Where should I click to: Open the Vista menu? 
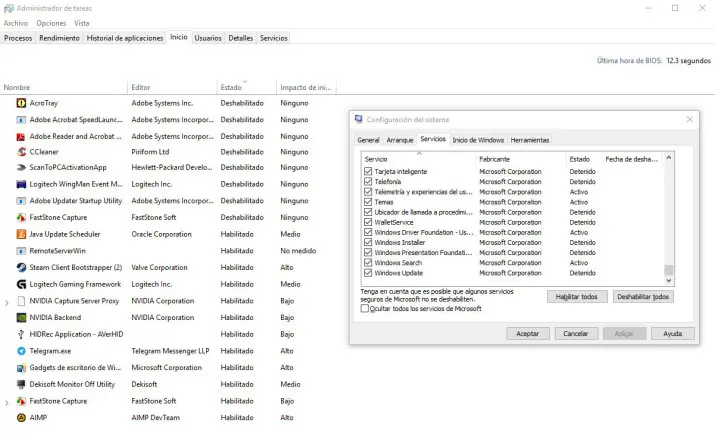[x=82, y=23]
